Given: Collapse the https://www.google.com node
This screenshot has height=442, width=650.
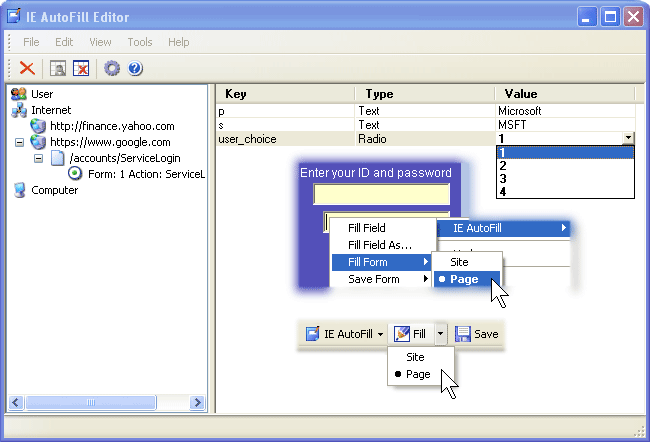Looking at the screenshot, I should click(19, 142).
